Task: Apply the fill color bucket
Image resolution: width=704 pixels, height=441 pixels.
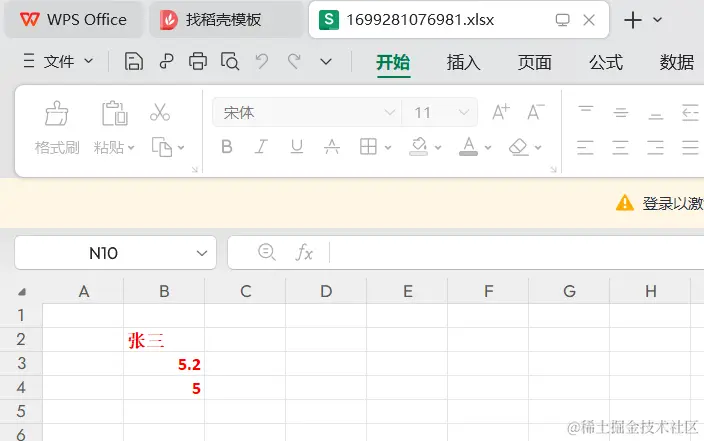Action: pyautogui.click(x=418, y=146)
